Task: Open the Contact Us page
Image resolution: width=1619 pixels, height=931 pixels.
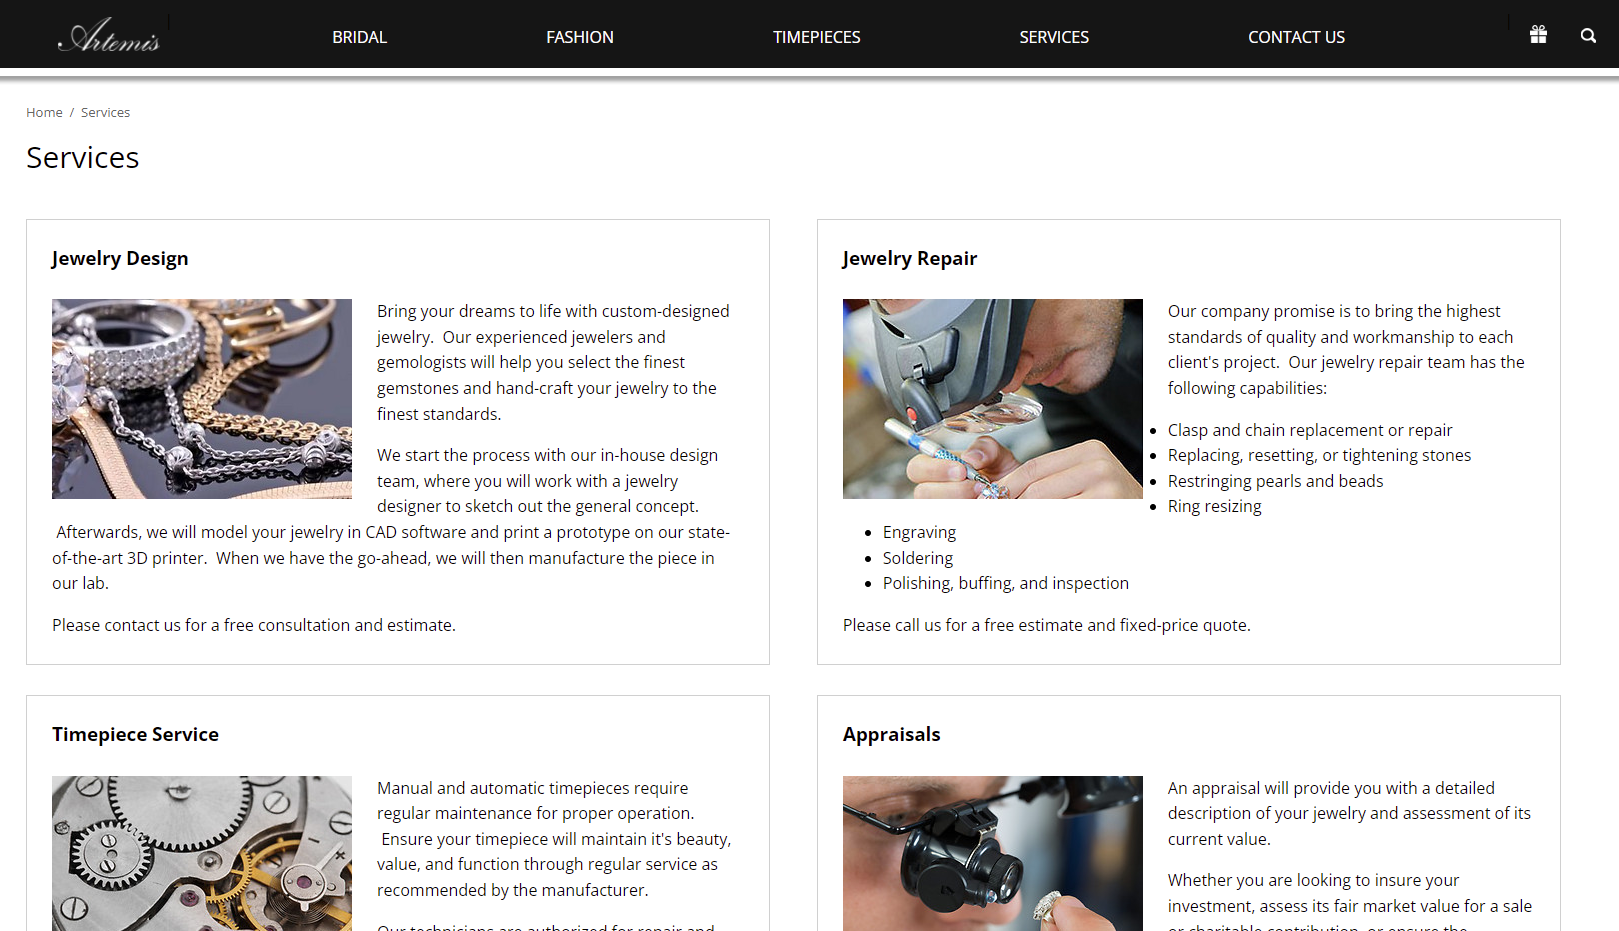Action: pos(1296,37)
